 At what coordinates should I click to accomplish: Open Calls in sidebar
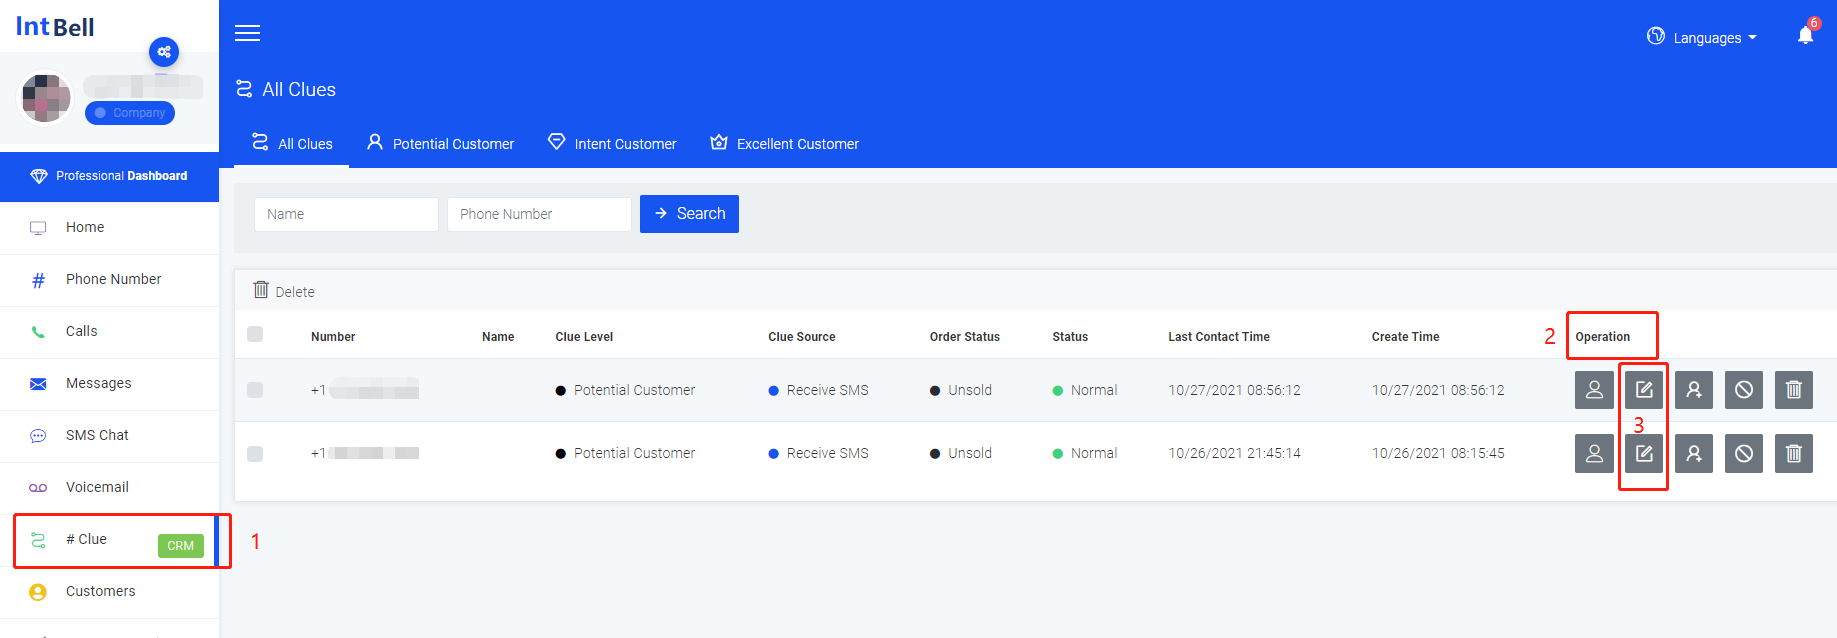click(x=110, y=332)
